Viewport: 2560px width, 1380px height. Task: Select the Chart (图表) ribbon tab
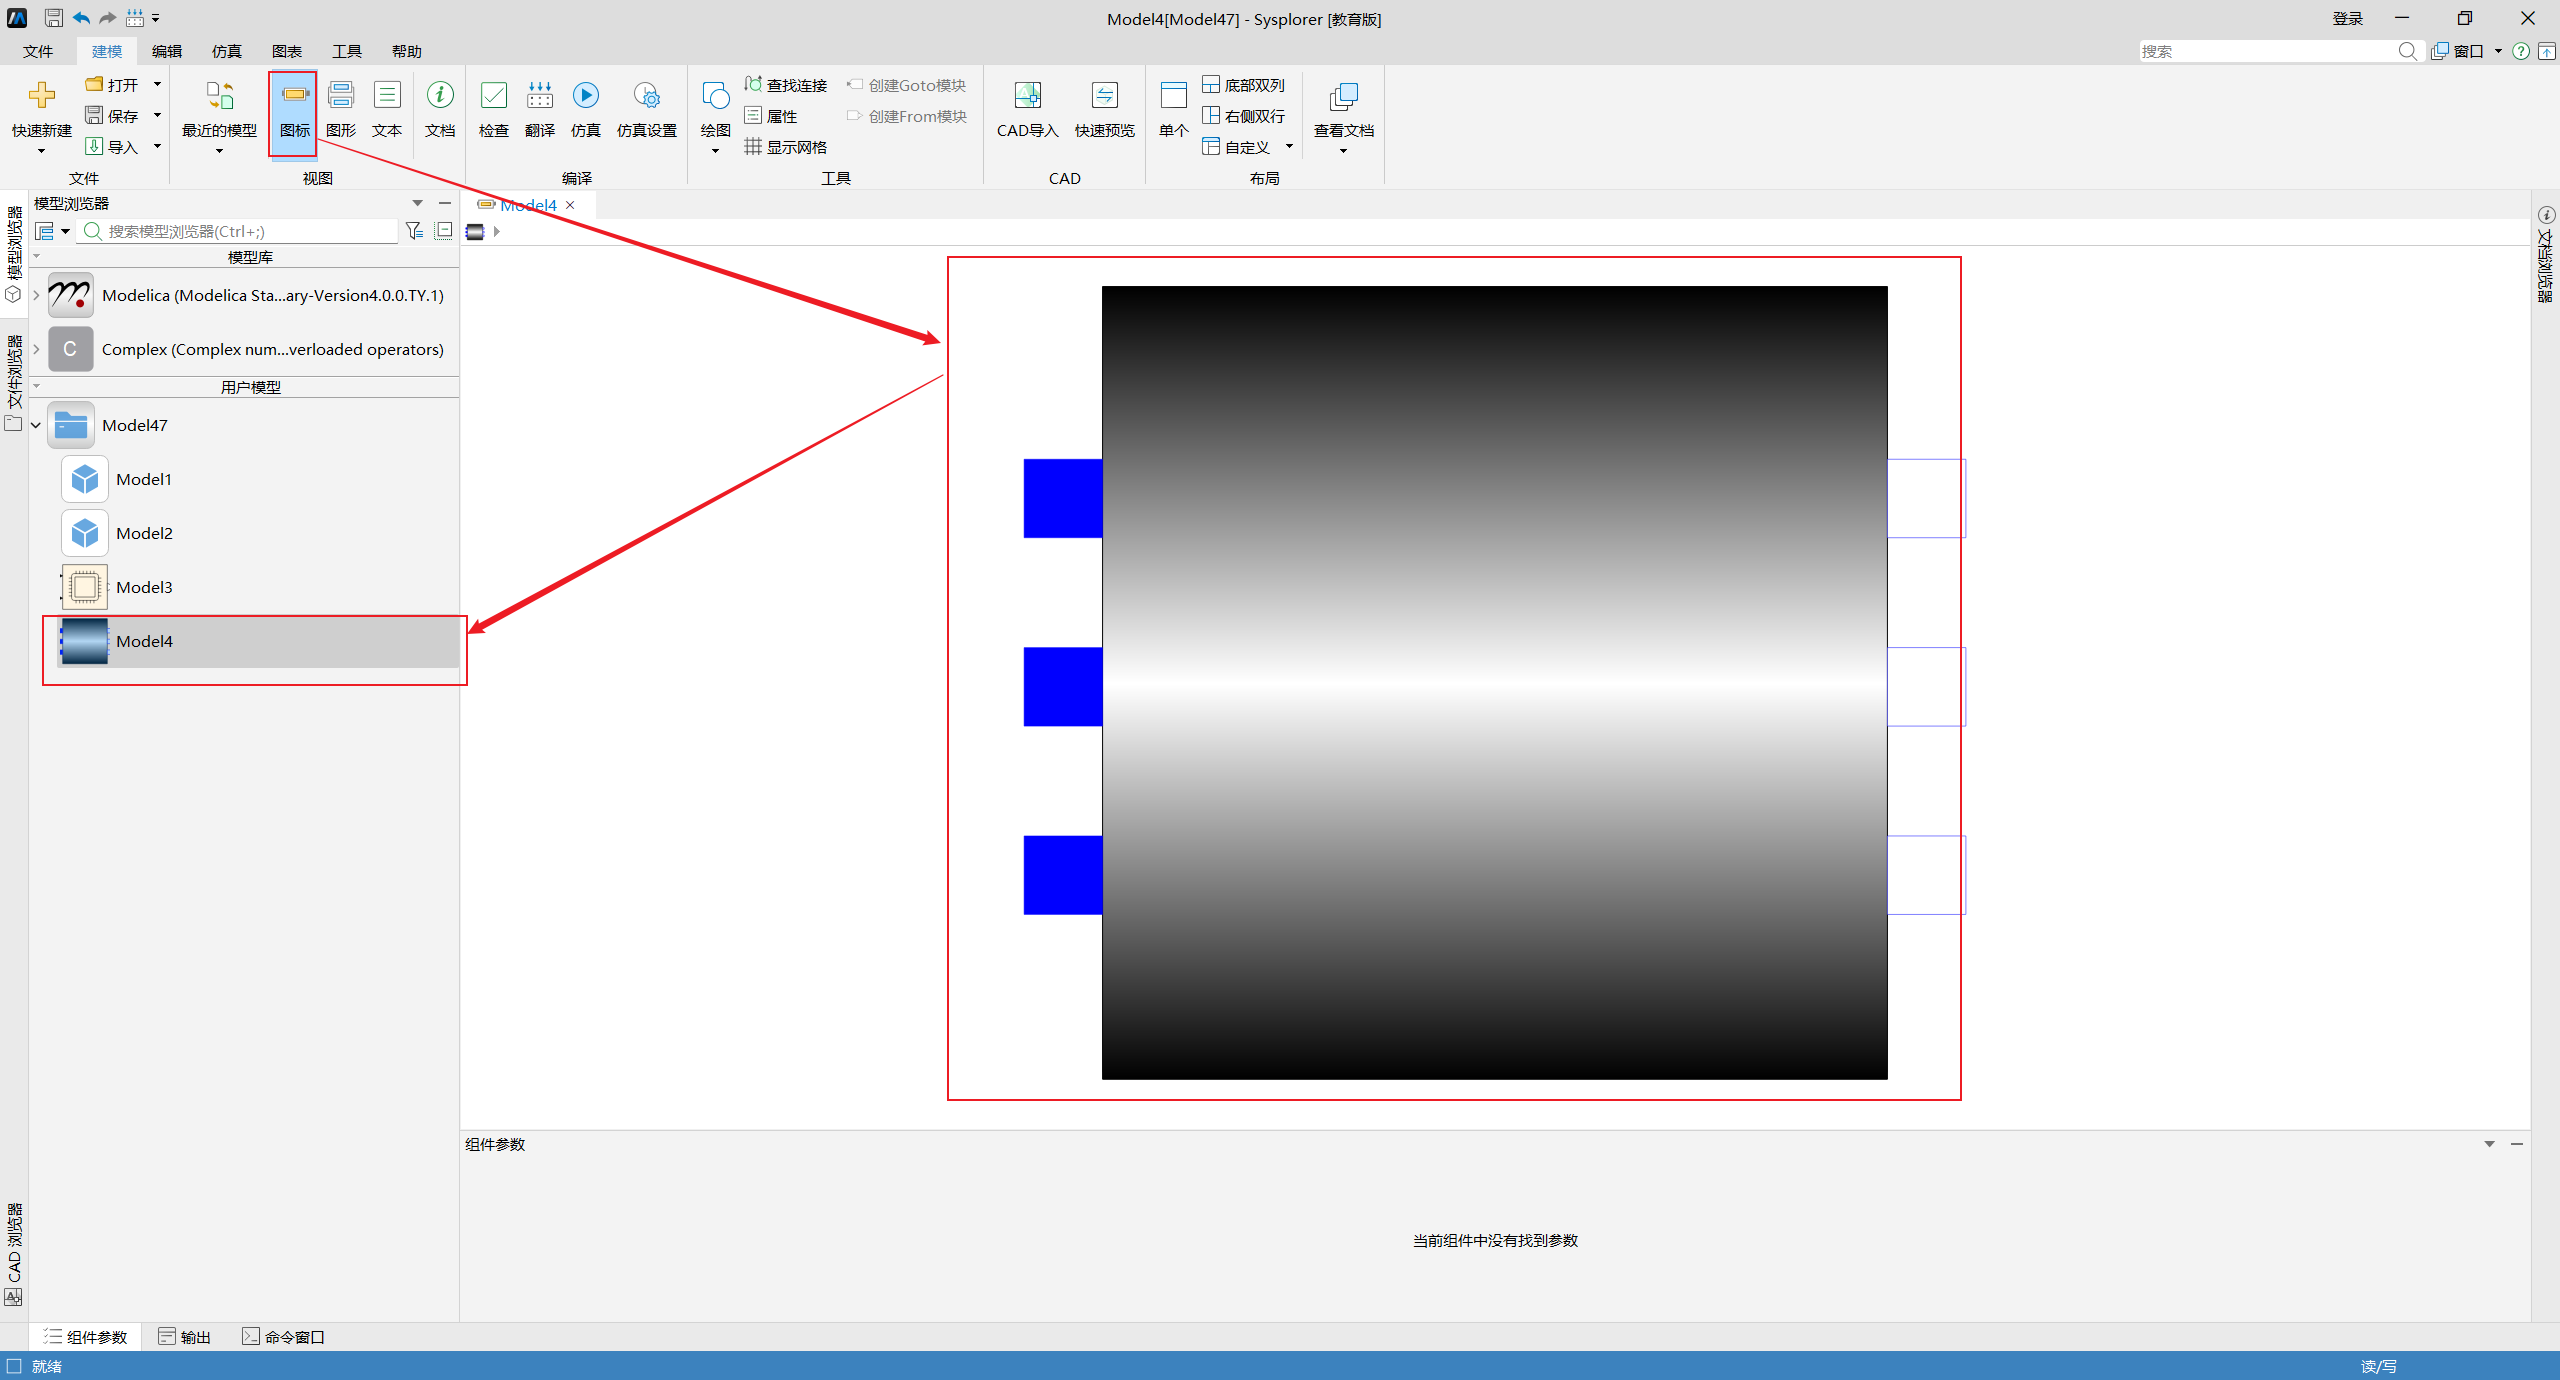[287, 51]
